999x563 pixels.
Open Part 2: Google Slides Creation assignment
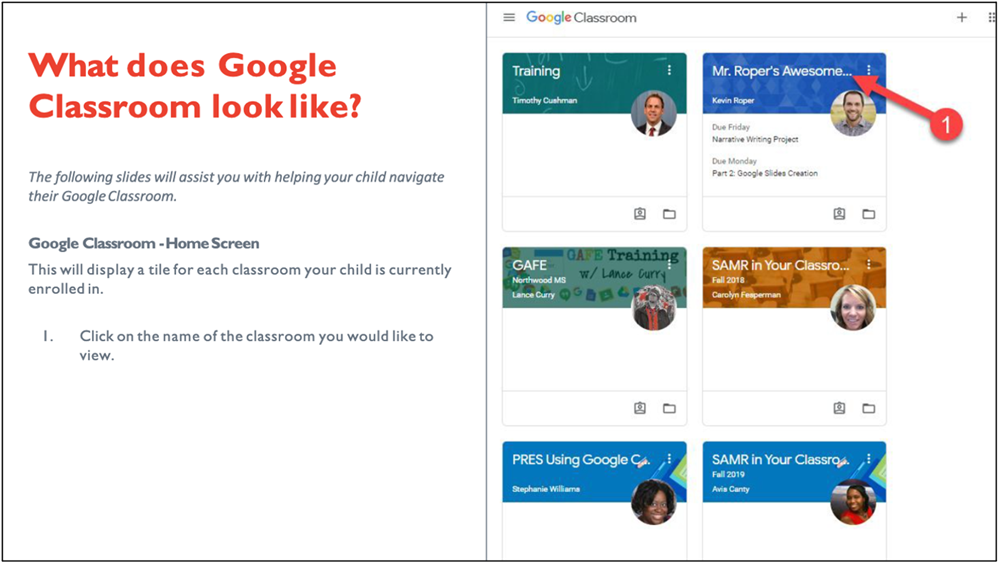(x=765, y=173)
